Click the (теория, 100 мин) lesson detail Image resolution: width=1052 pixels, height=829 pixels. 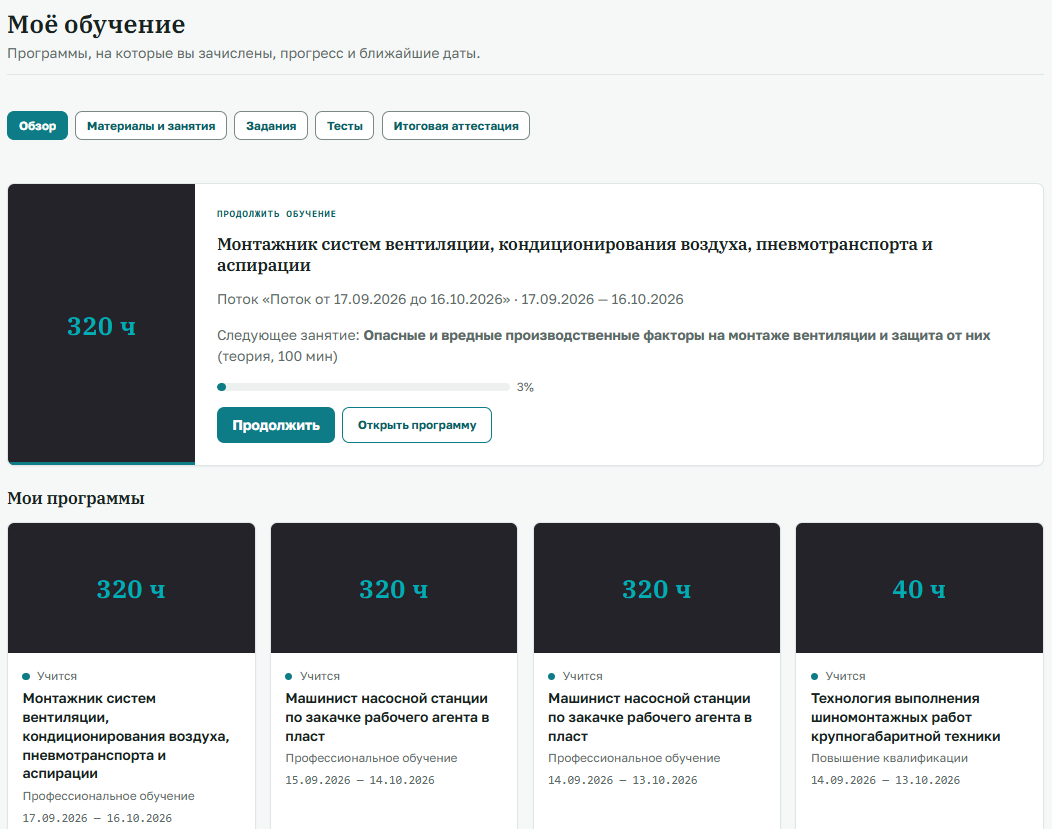[x=277, y=356]
